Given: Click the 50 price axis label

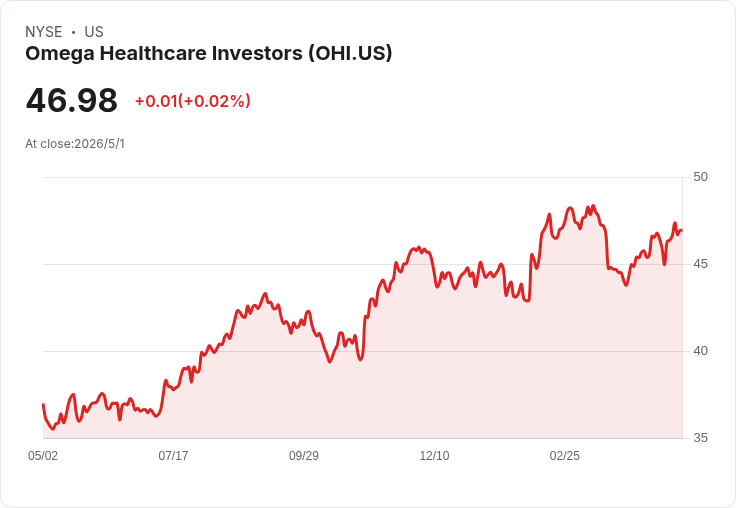Looking at the screenshot, I should pyautogui.click(x=700, y=177).
